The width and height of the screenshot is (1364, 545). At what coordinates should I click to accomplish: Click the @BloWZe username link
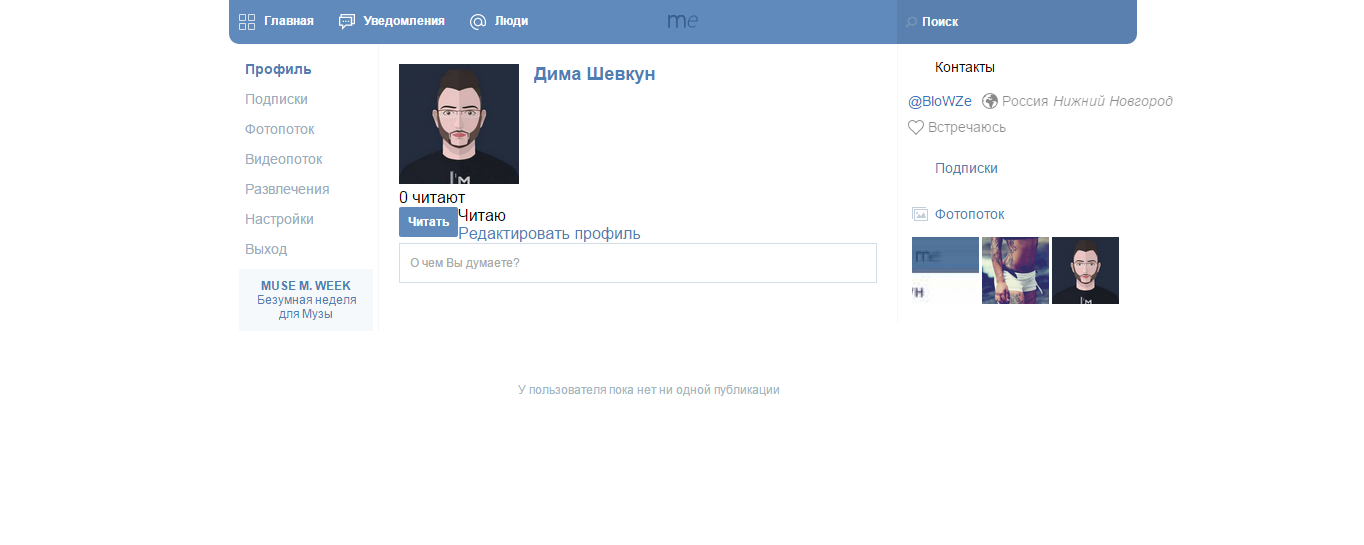click(940, 101)
